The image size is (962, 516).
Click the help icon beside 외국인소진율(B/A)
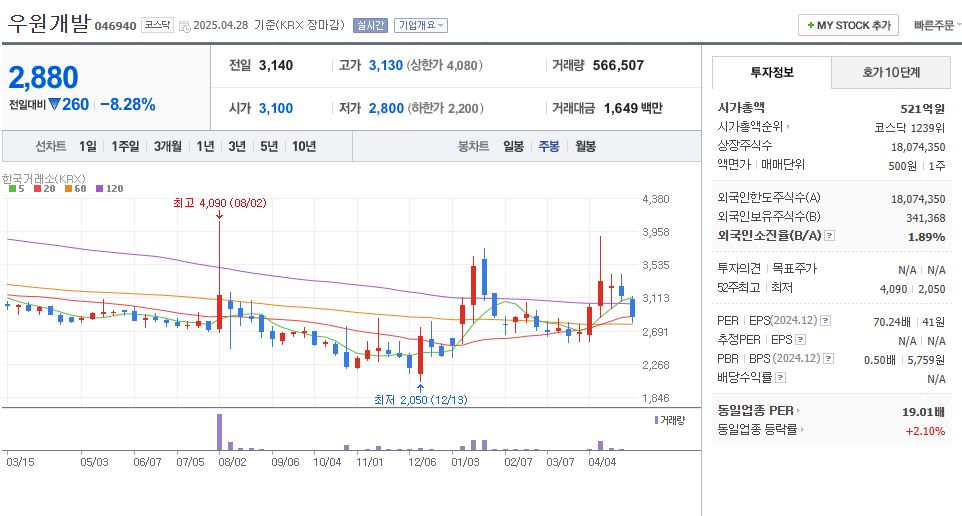[x=829, y=236]
